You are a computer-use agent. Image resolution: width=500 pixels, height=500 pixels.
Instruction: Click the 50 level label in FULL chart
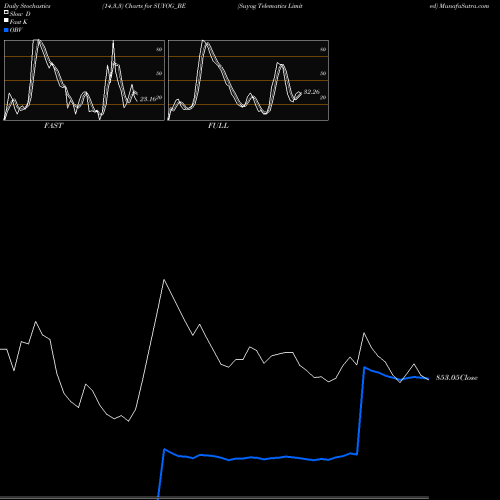[x=323, y=73]
